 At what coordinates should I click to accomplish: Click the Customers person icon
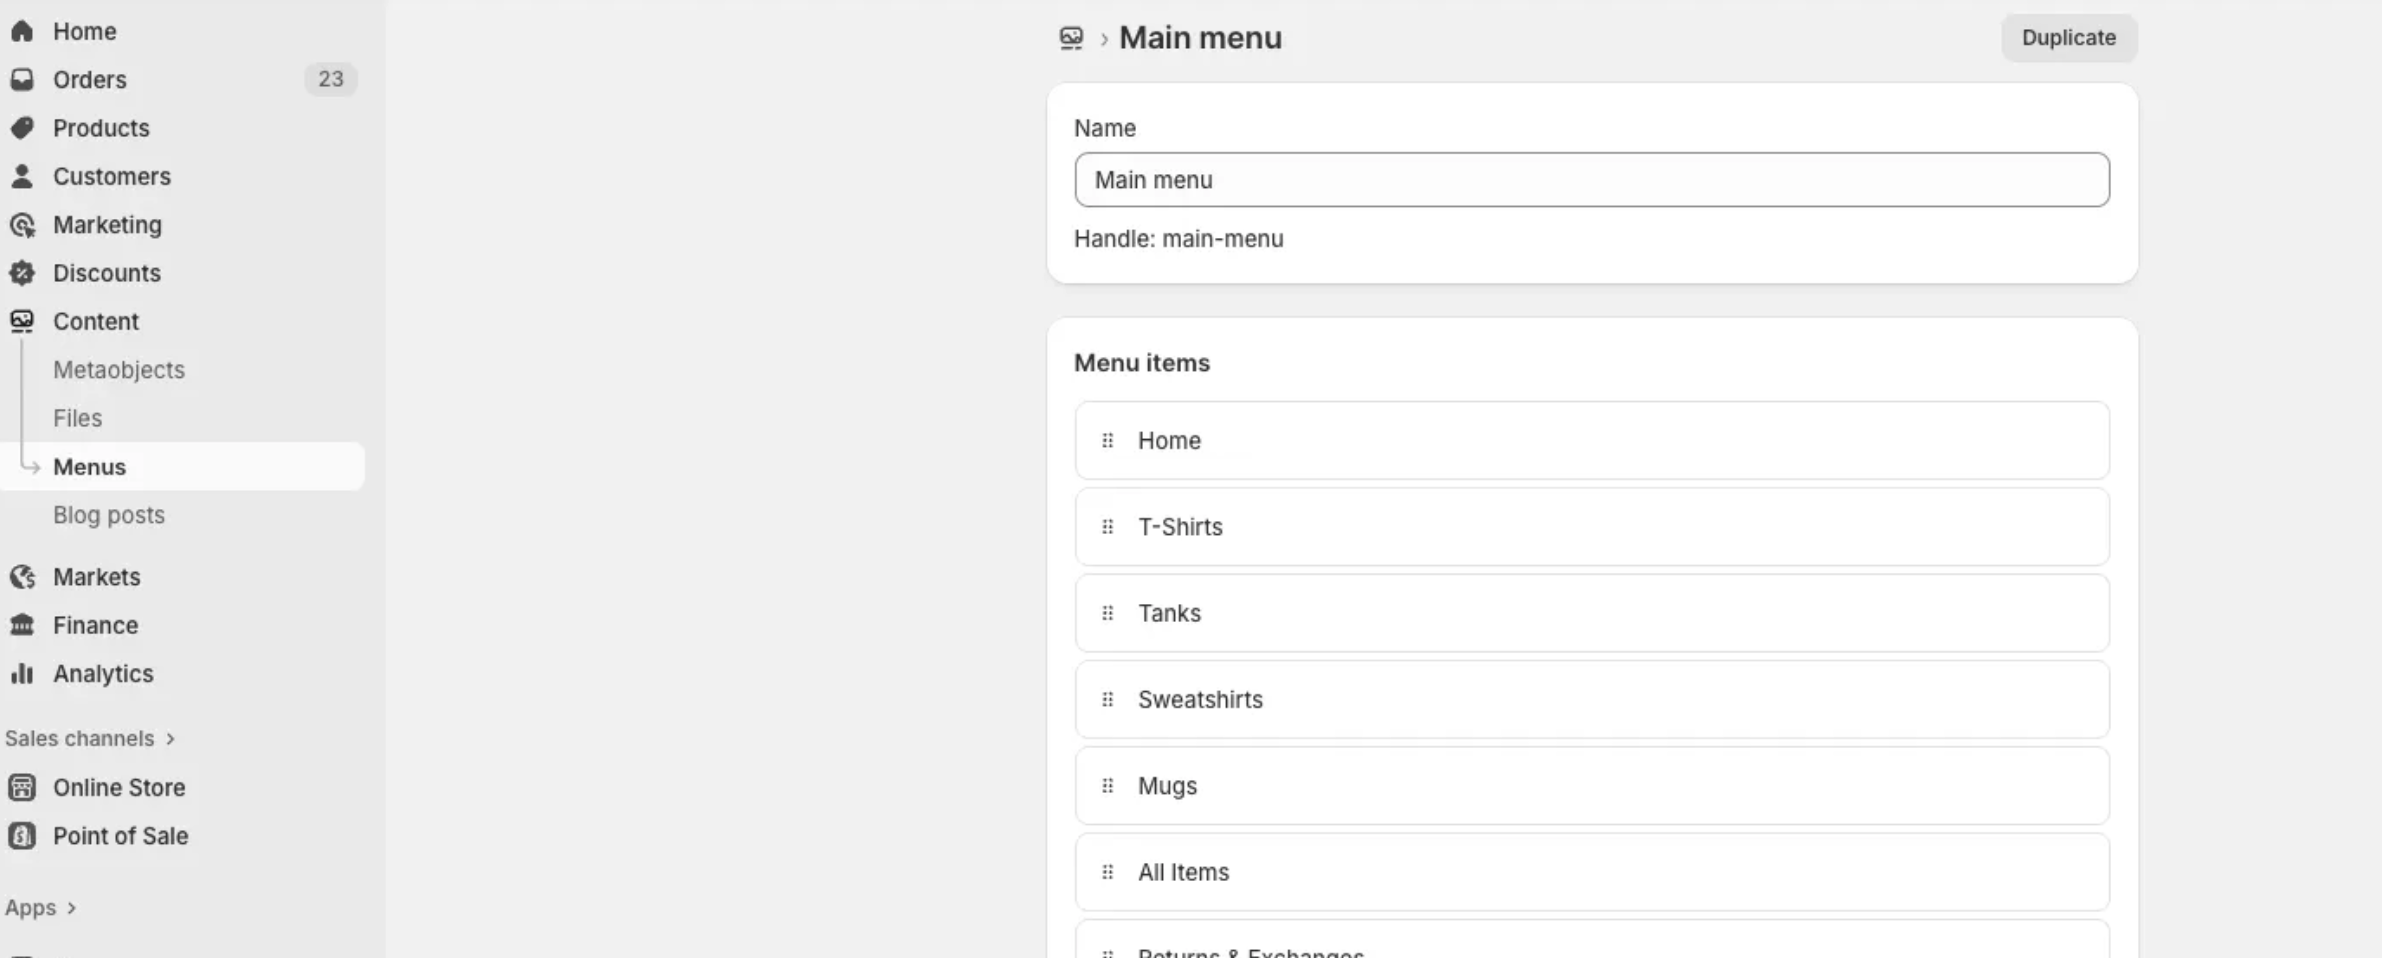click(x=22, y=176)
